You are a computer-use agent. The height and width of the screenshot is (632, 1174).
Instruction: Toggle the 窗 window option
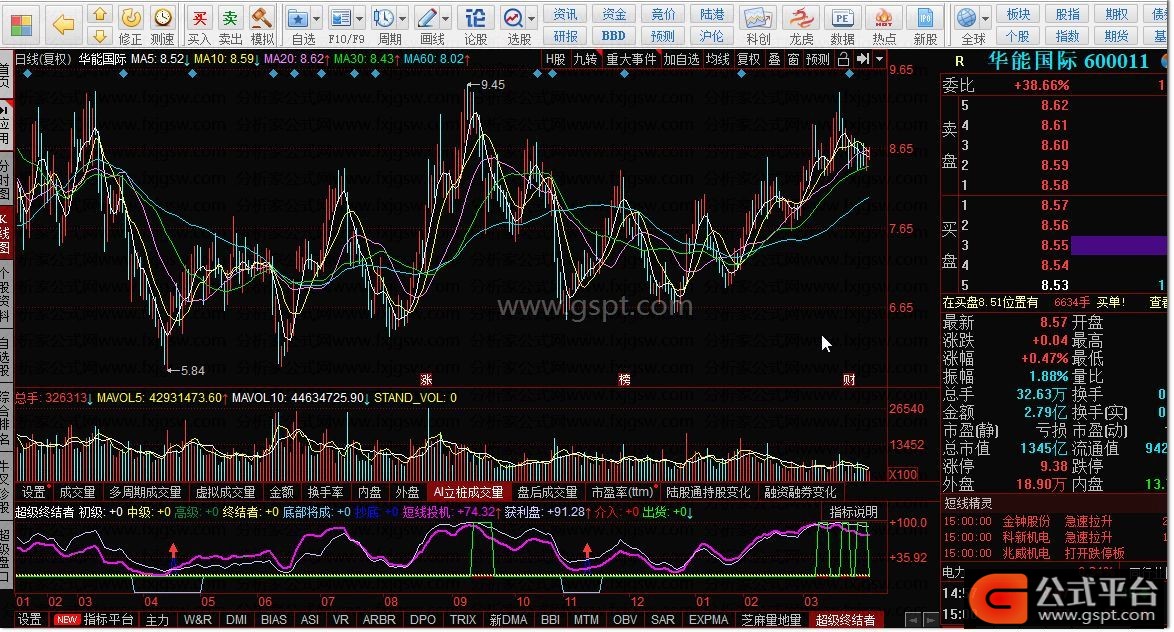pyautogui.click(x=794, y=59)
